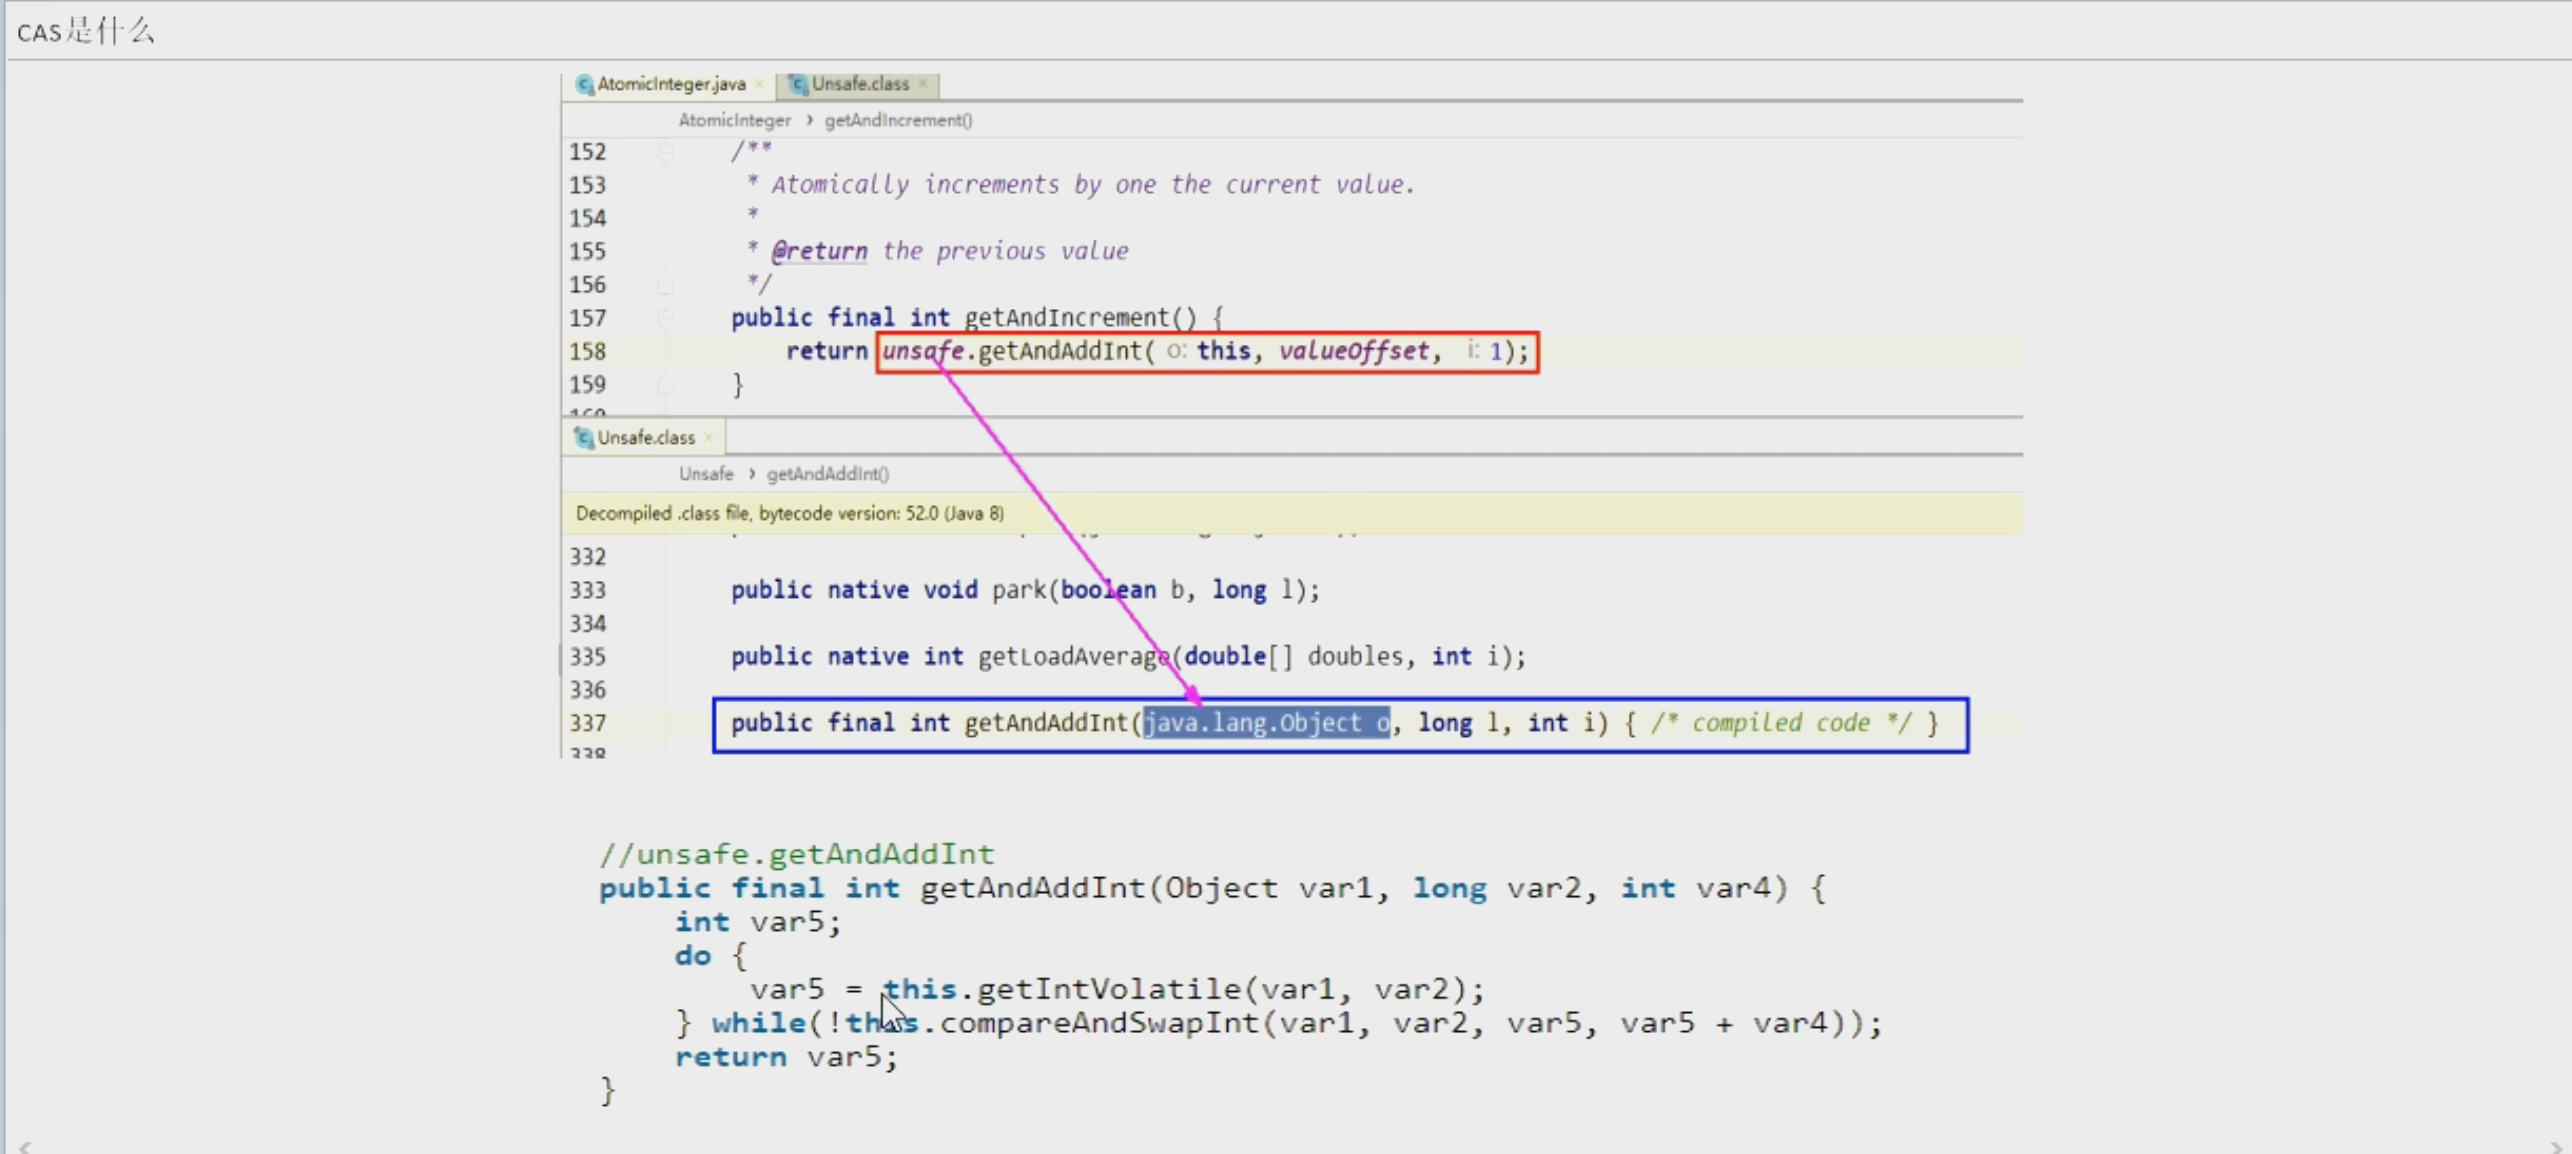Click the AtomicInteger breadcrumb
The image size is (2572, 1154).
tap(734, 120)
